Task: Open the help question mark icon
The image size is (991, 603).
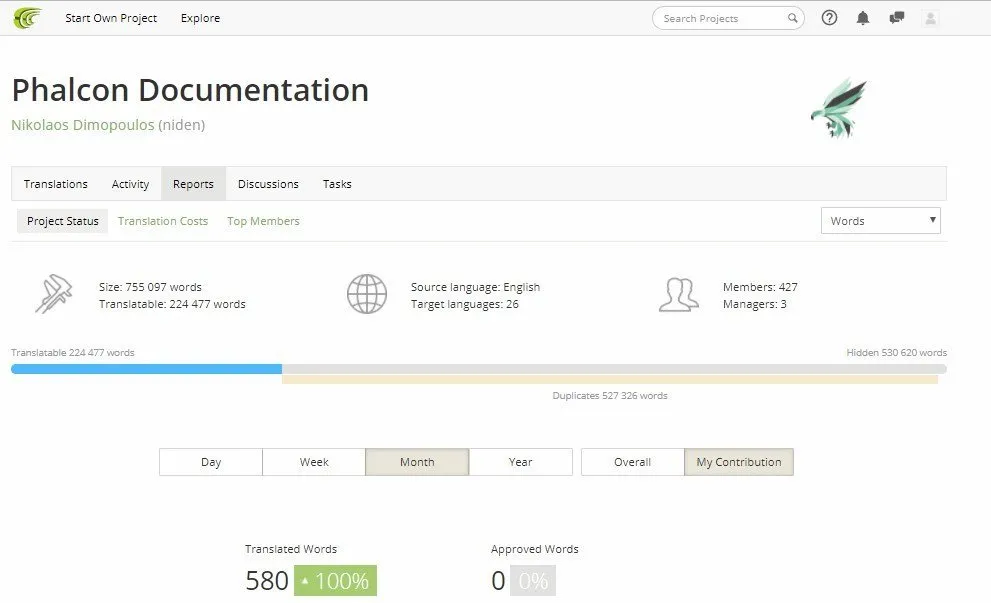Action: (829, 18)
